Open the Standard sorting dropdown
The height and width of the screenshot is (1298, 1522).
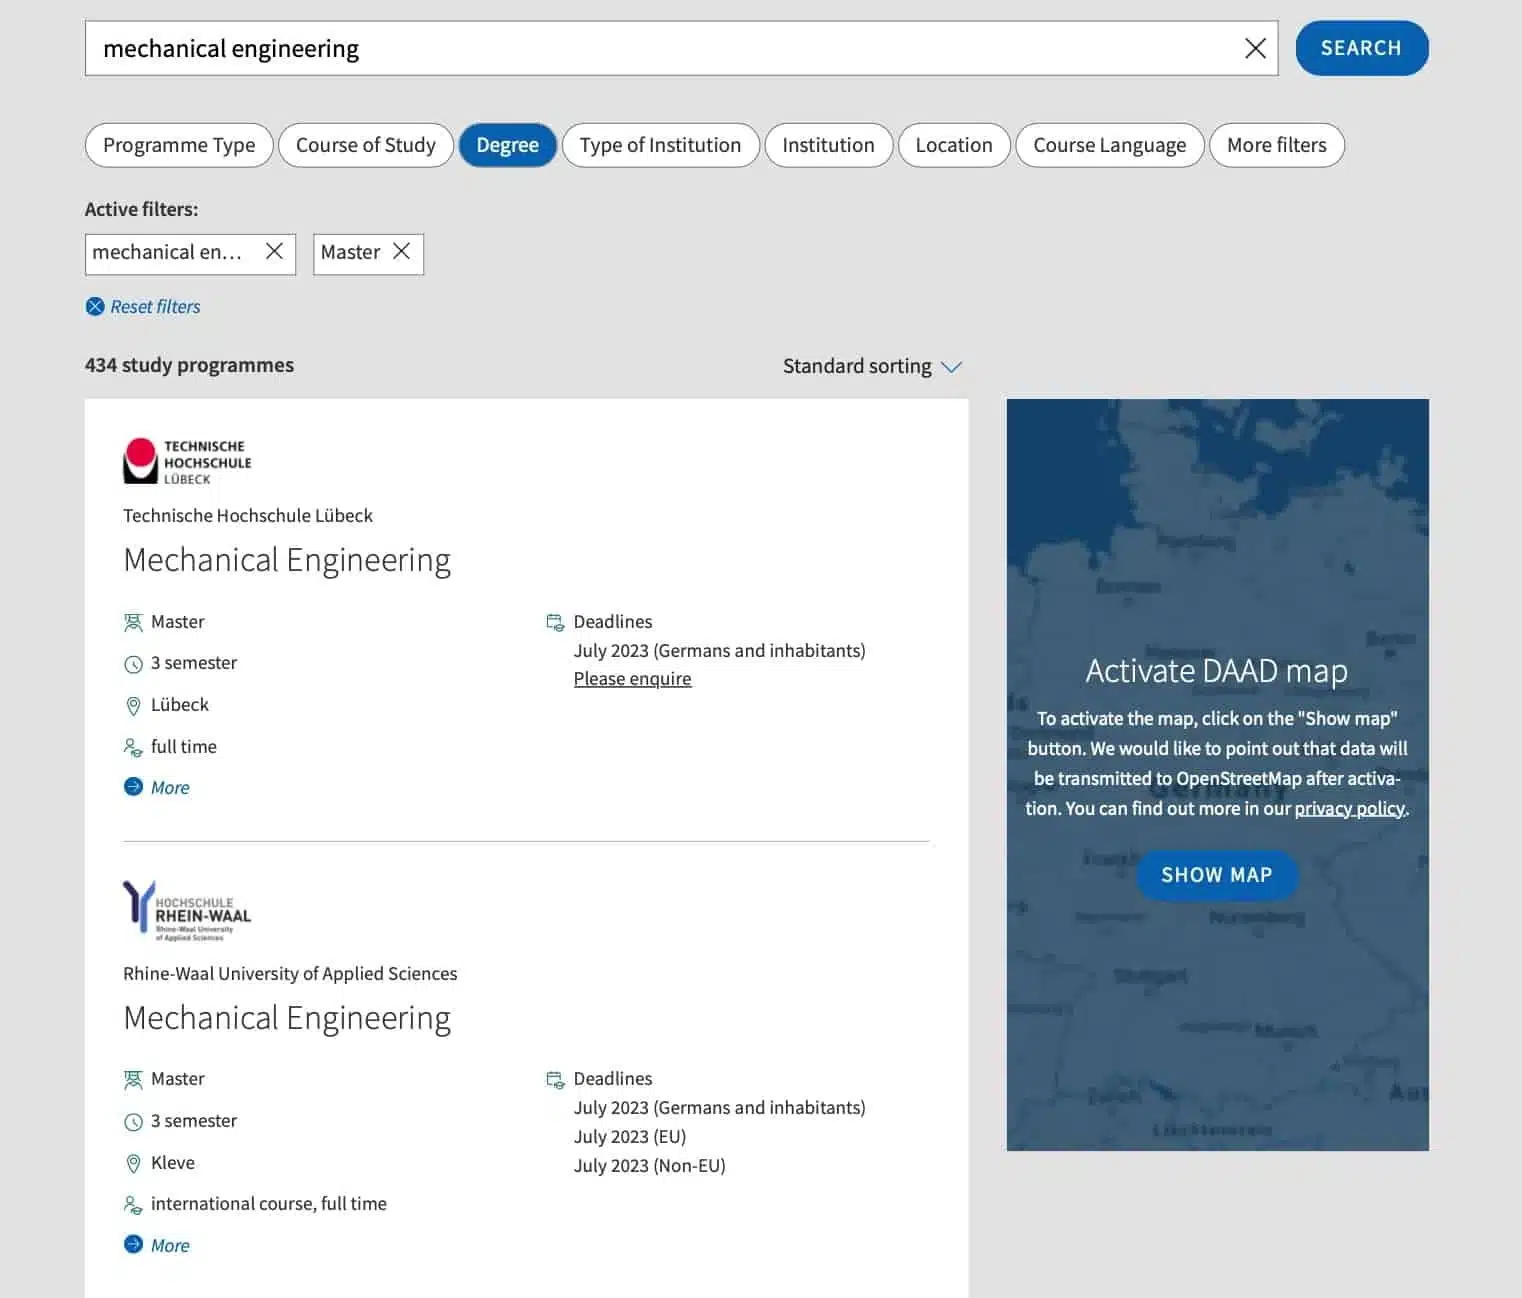pos(871,366)
